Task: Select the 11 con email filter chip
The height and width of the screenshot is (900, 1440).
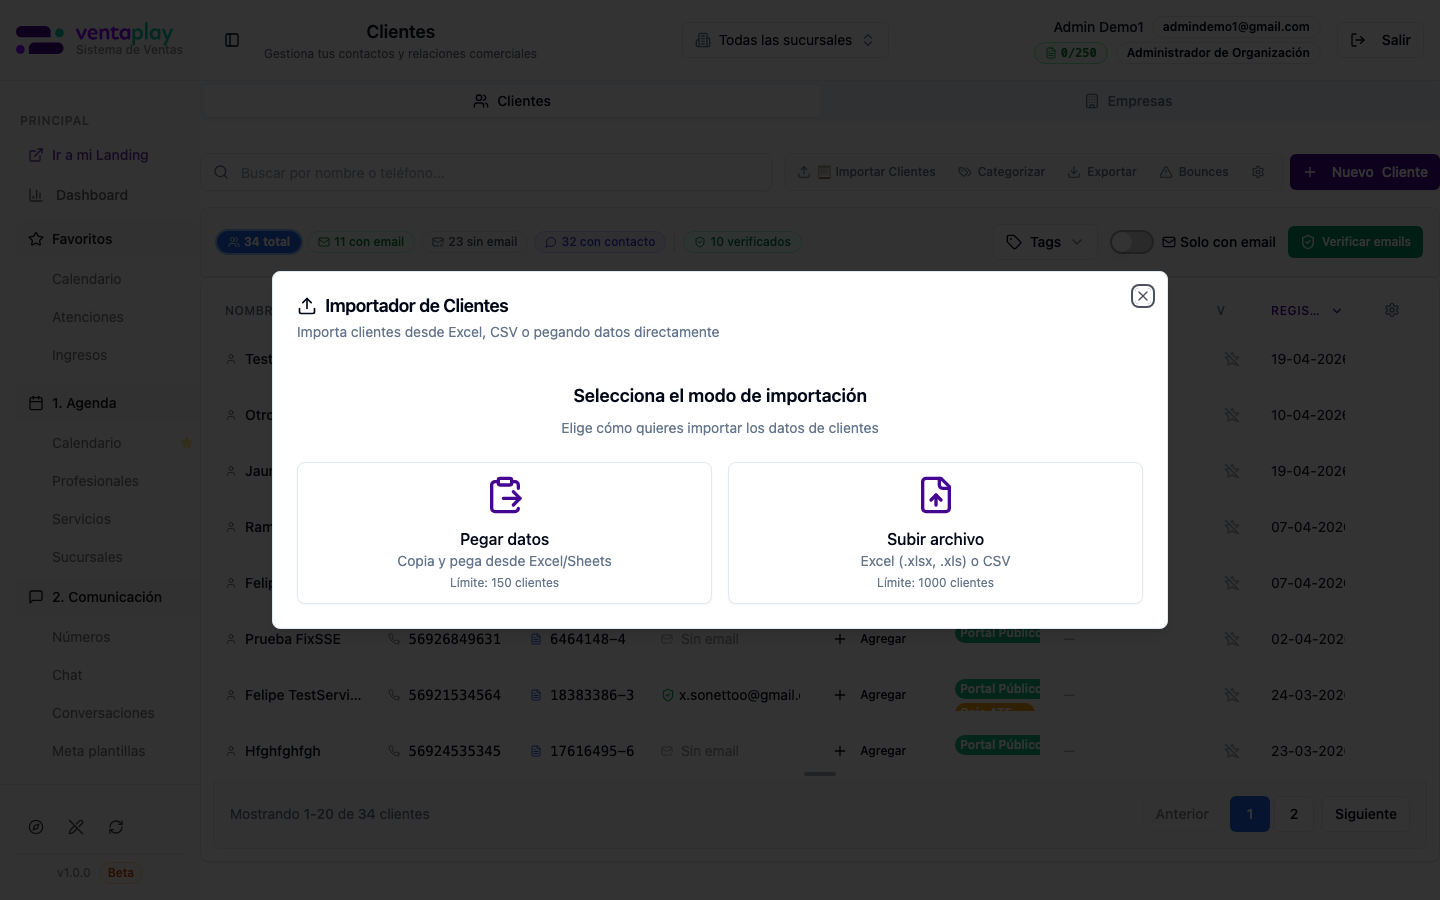Action: pyautogui.click(x=361, y=242)
